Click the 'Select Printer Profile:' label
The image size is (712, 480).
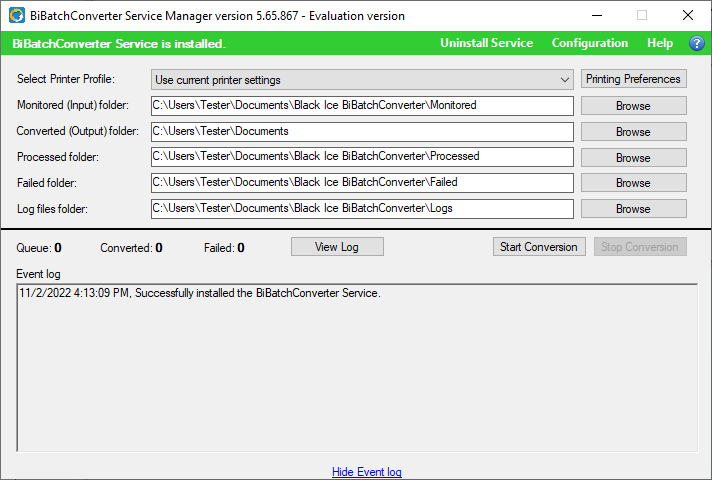pyautogui.click(x=66, y=79)
